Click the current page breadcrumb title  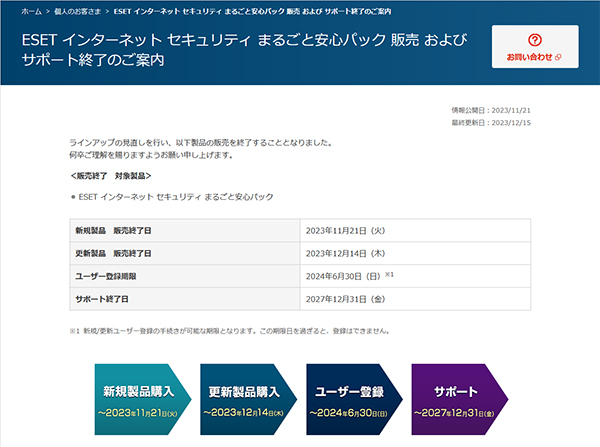click(253, 11)
